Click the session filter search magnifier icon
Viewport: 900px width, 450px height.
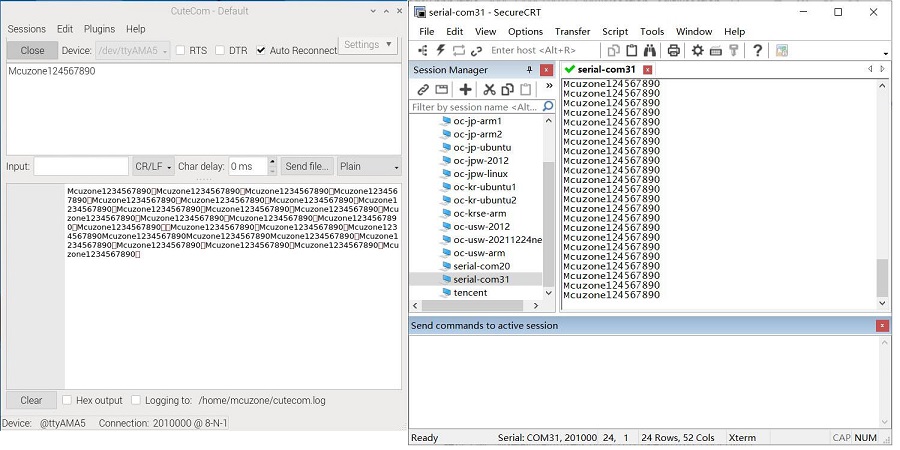click(x=548, y=106)
